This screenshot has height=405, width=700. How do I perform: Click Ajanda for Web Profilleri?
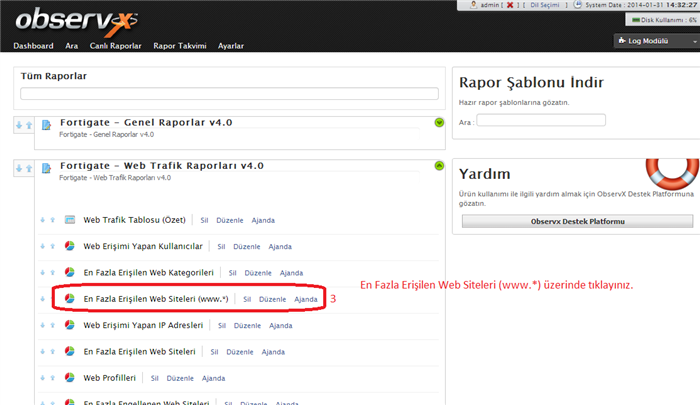[213, 378]
